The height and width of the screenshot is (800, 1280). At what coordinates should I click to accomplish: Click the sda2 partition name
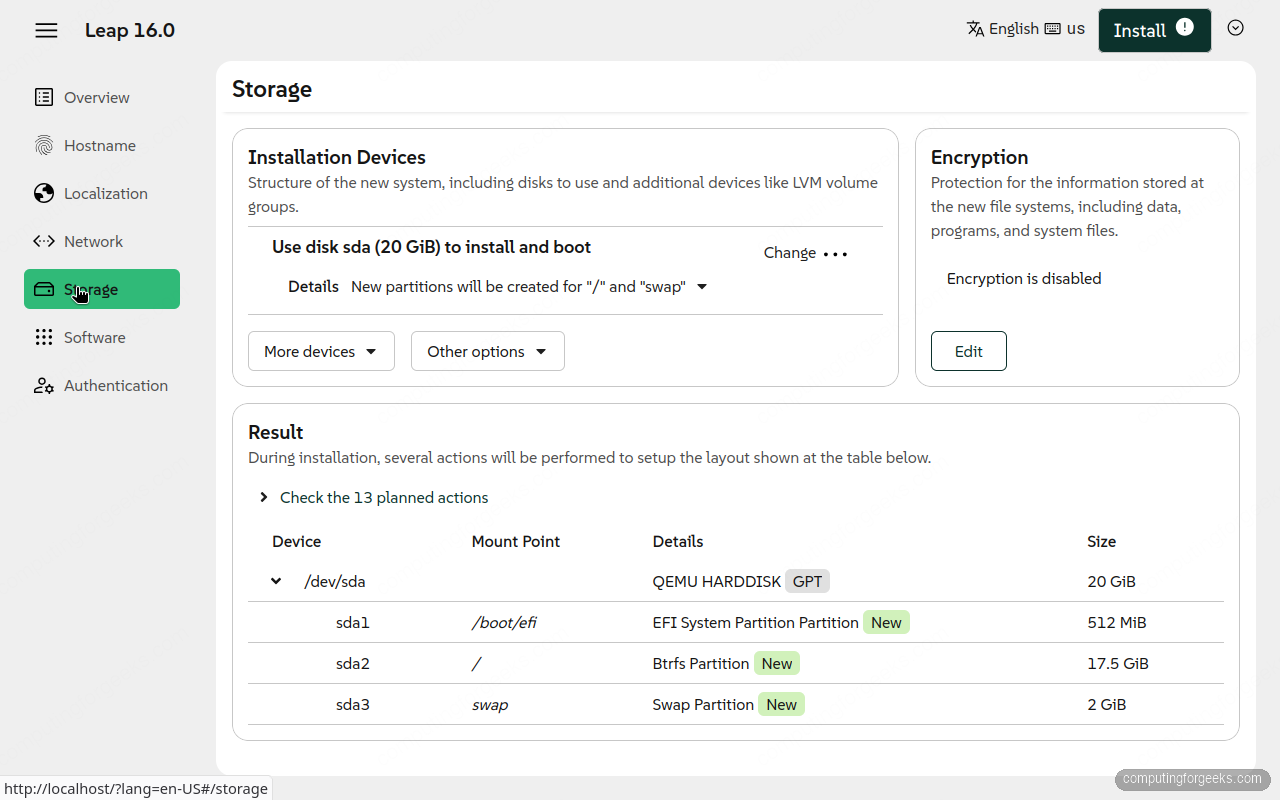point(353,663)
